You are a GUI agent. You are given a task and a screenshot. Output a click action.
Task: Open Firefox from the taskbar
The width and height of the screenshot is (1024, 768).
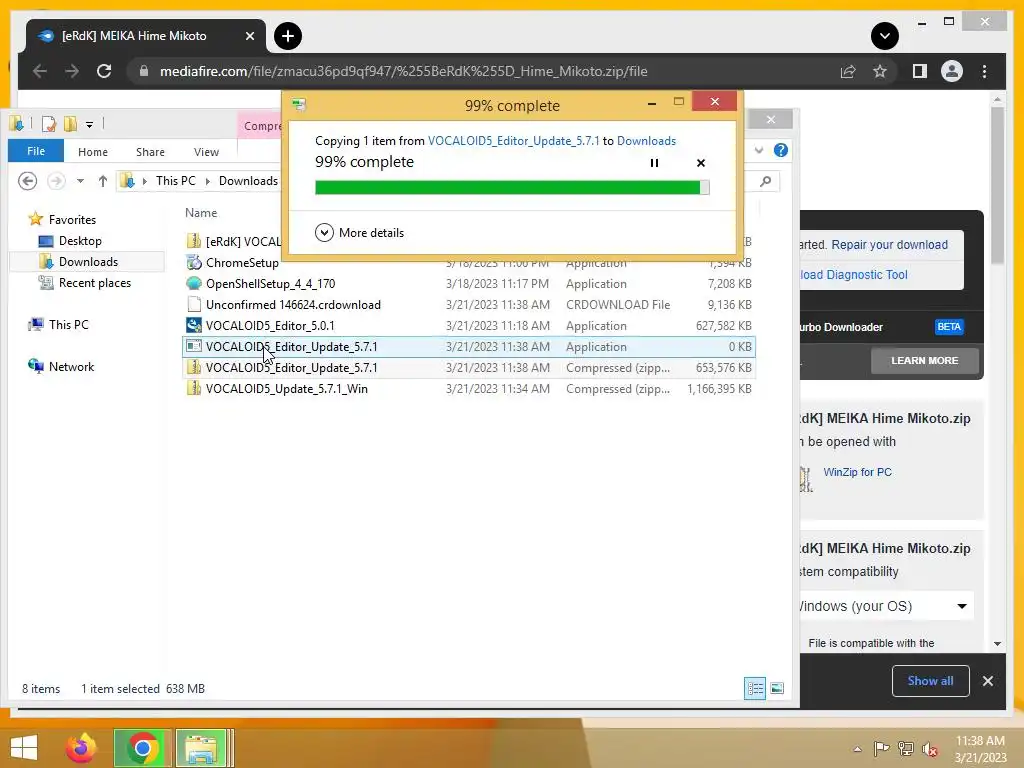click(80, 748)
